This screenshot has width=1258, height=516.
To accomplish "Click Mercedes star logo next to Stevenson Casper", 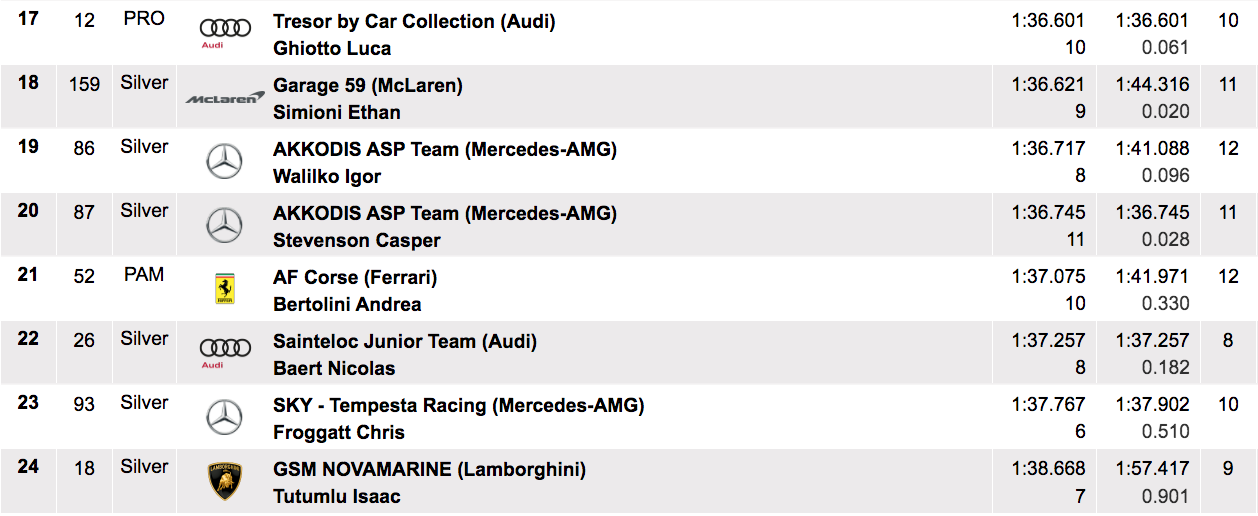I will [x=224, y=225].
